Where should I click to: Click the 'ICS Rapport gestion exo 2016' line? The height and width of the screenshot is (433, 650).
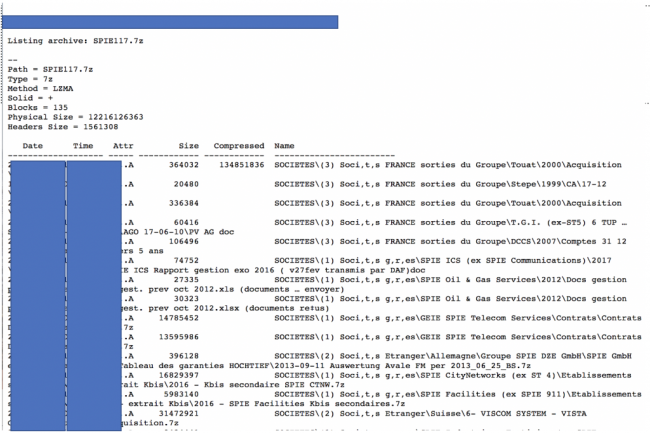click(x=274, y=270)
